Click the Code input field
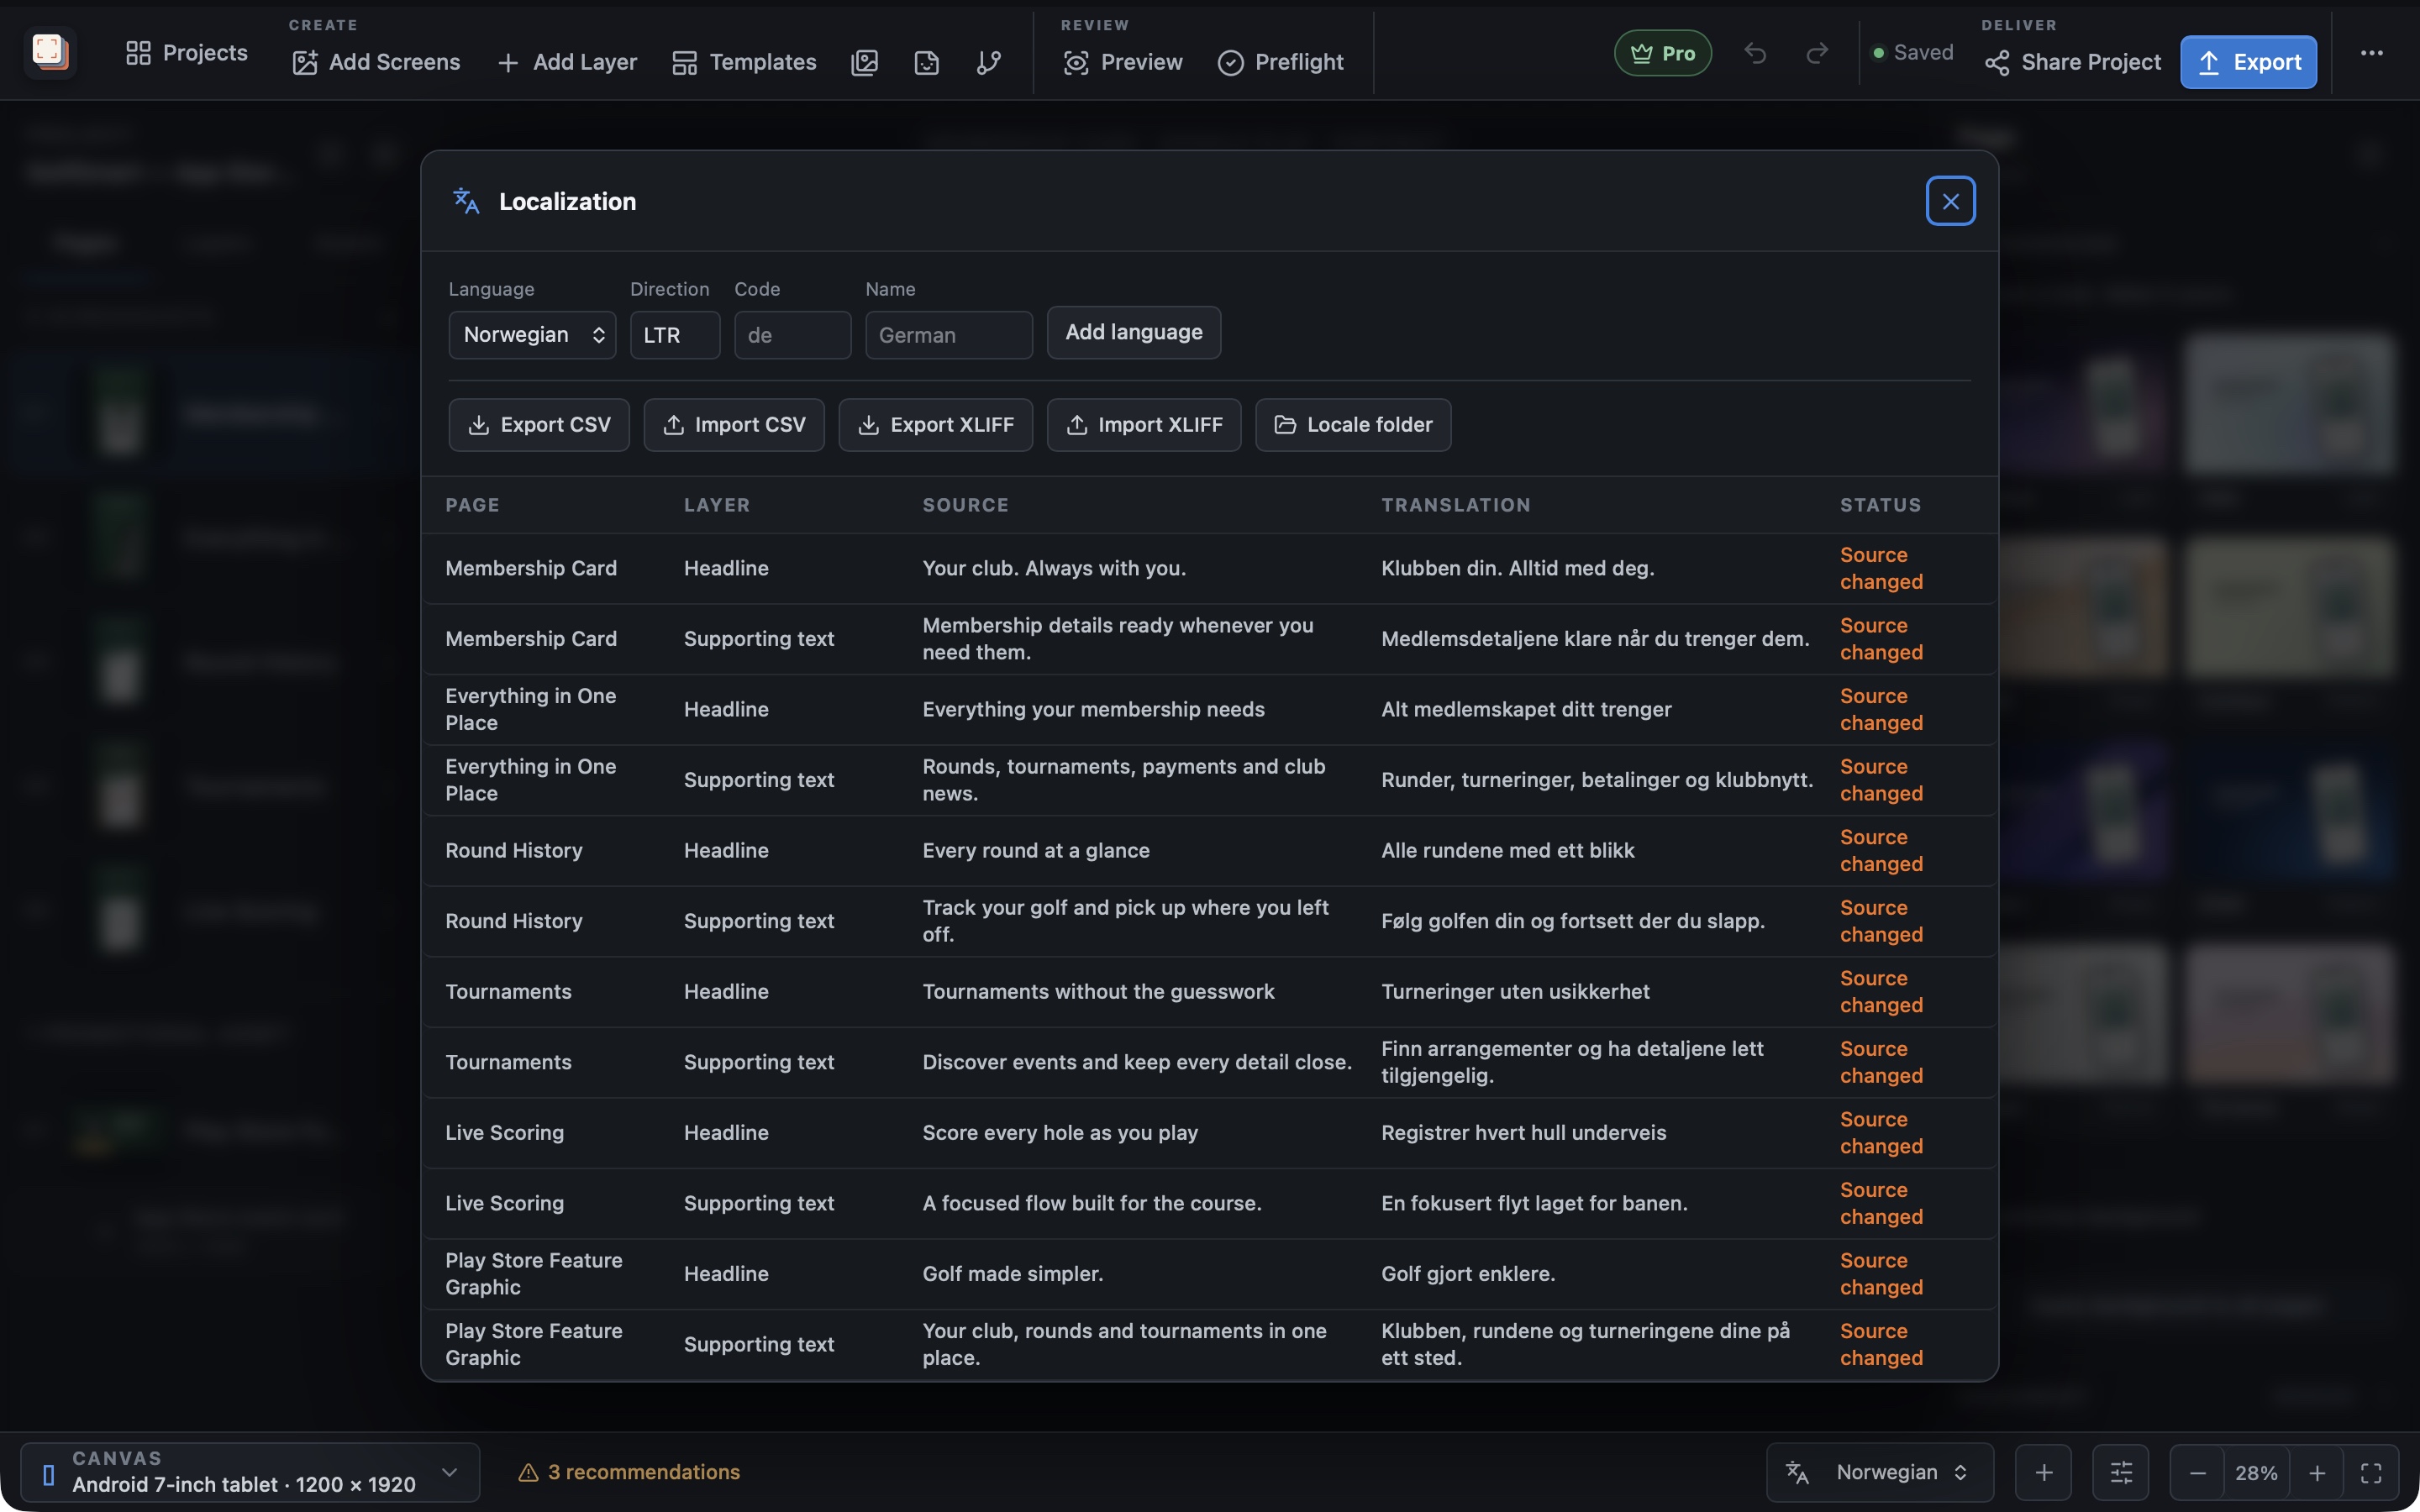This screenshot has width=2420, height=1512. pyautogui.click(x=792, y=335)
